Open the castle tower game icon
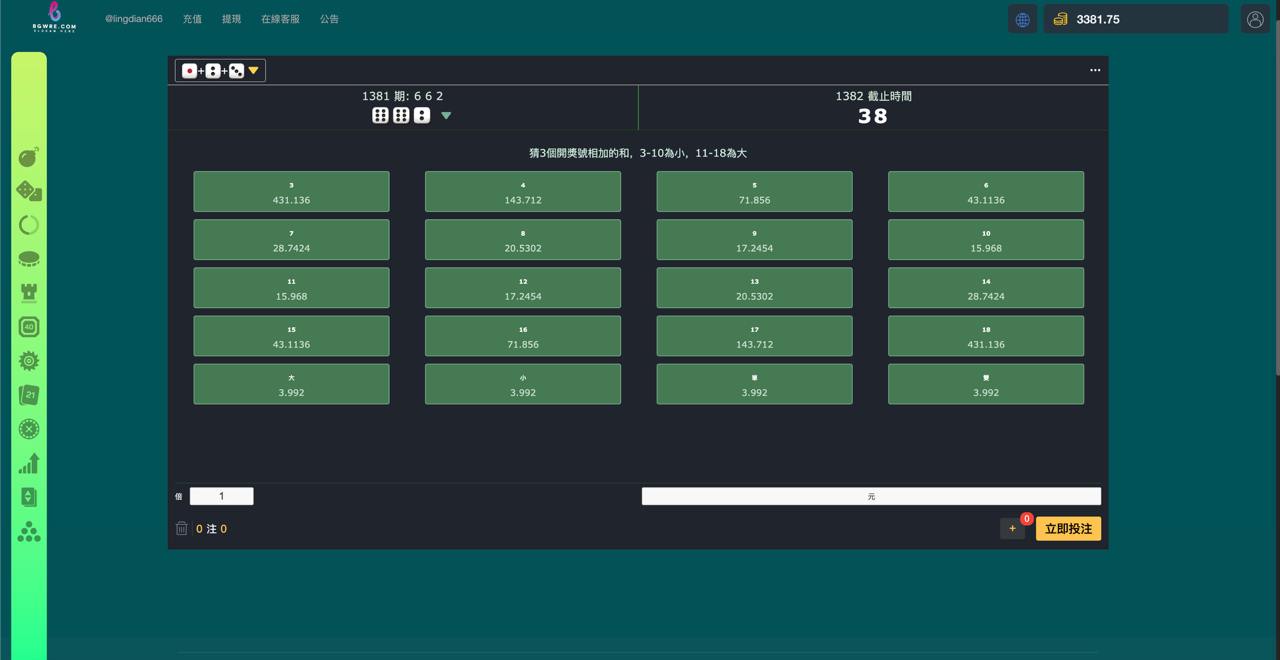The width and height of the screenshot is (1280, 660). point(29,293)
